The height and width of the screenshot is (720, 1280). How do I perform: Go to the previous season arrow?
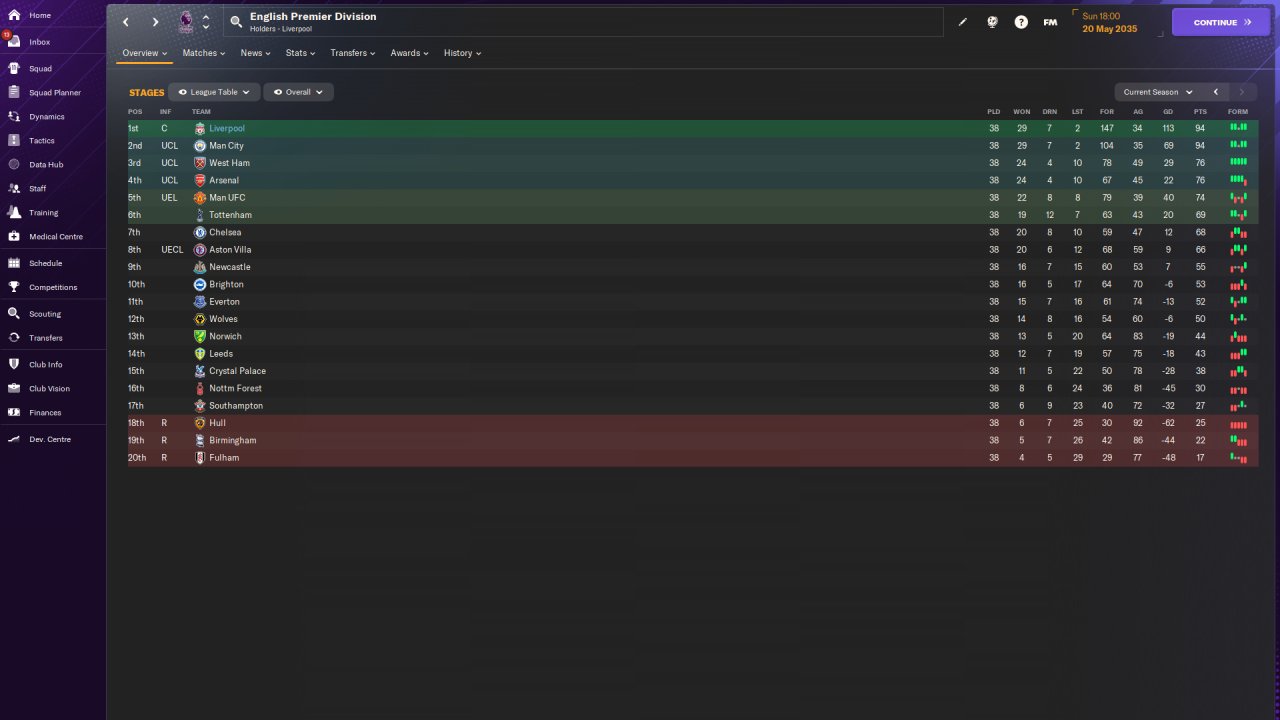pyautogui.click(x=1216, y=92)
